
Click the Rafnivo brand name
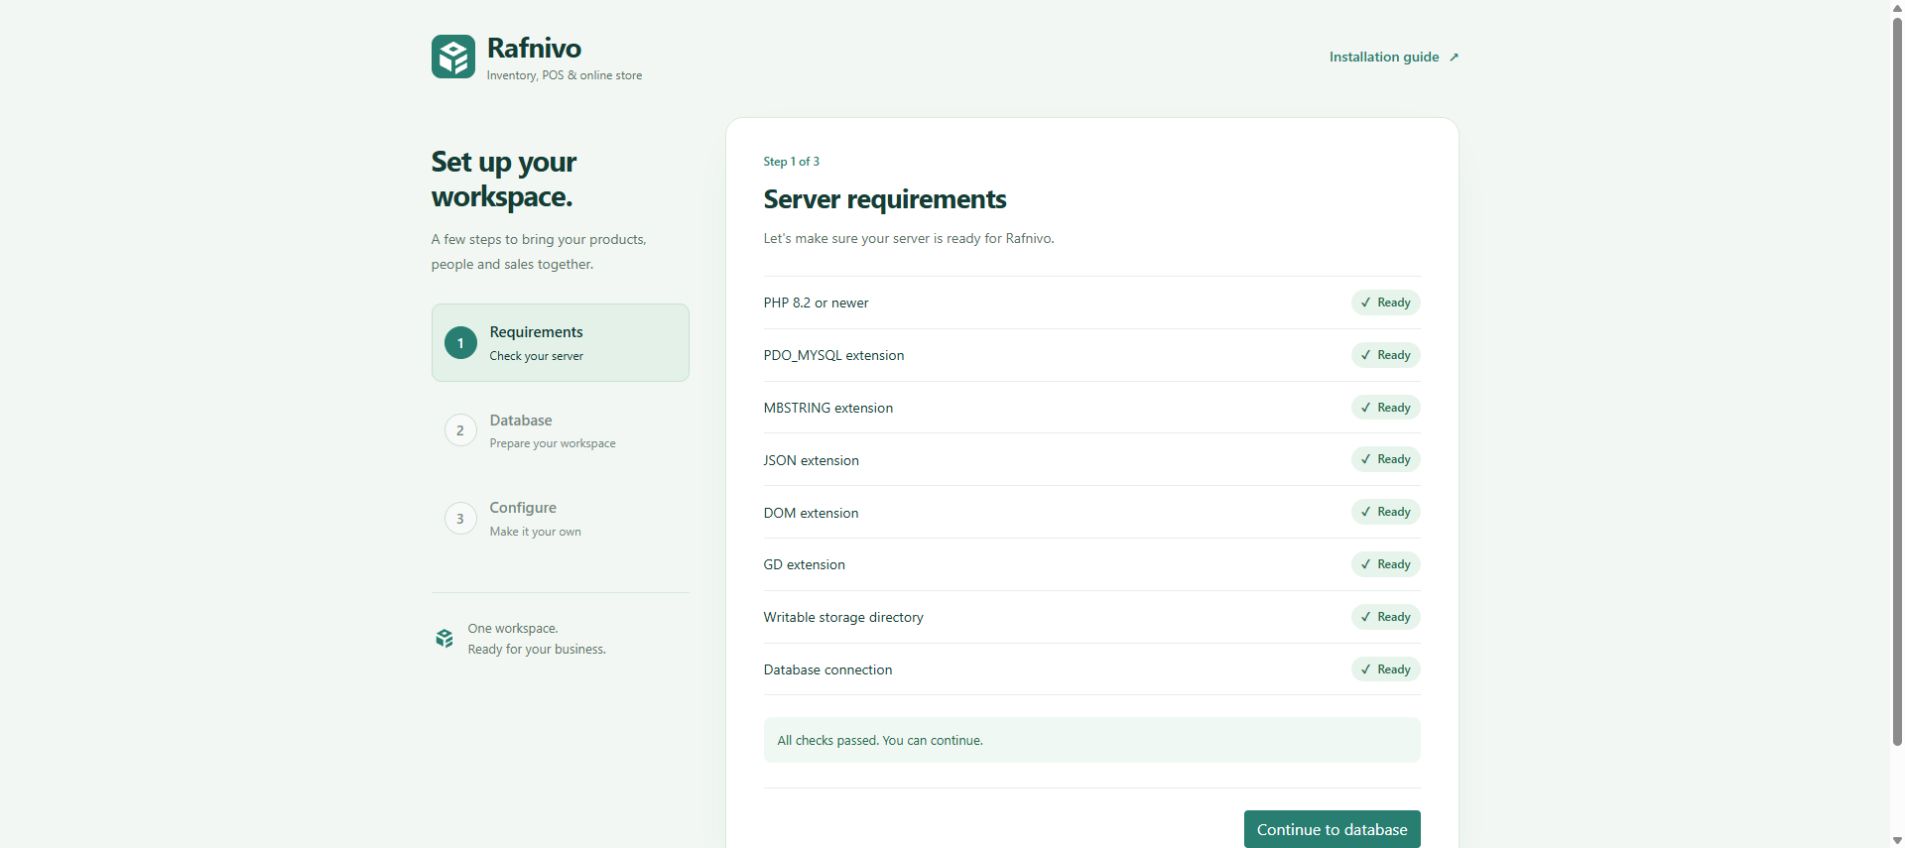click(x=534, y=48)
